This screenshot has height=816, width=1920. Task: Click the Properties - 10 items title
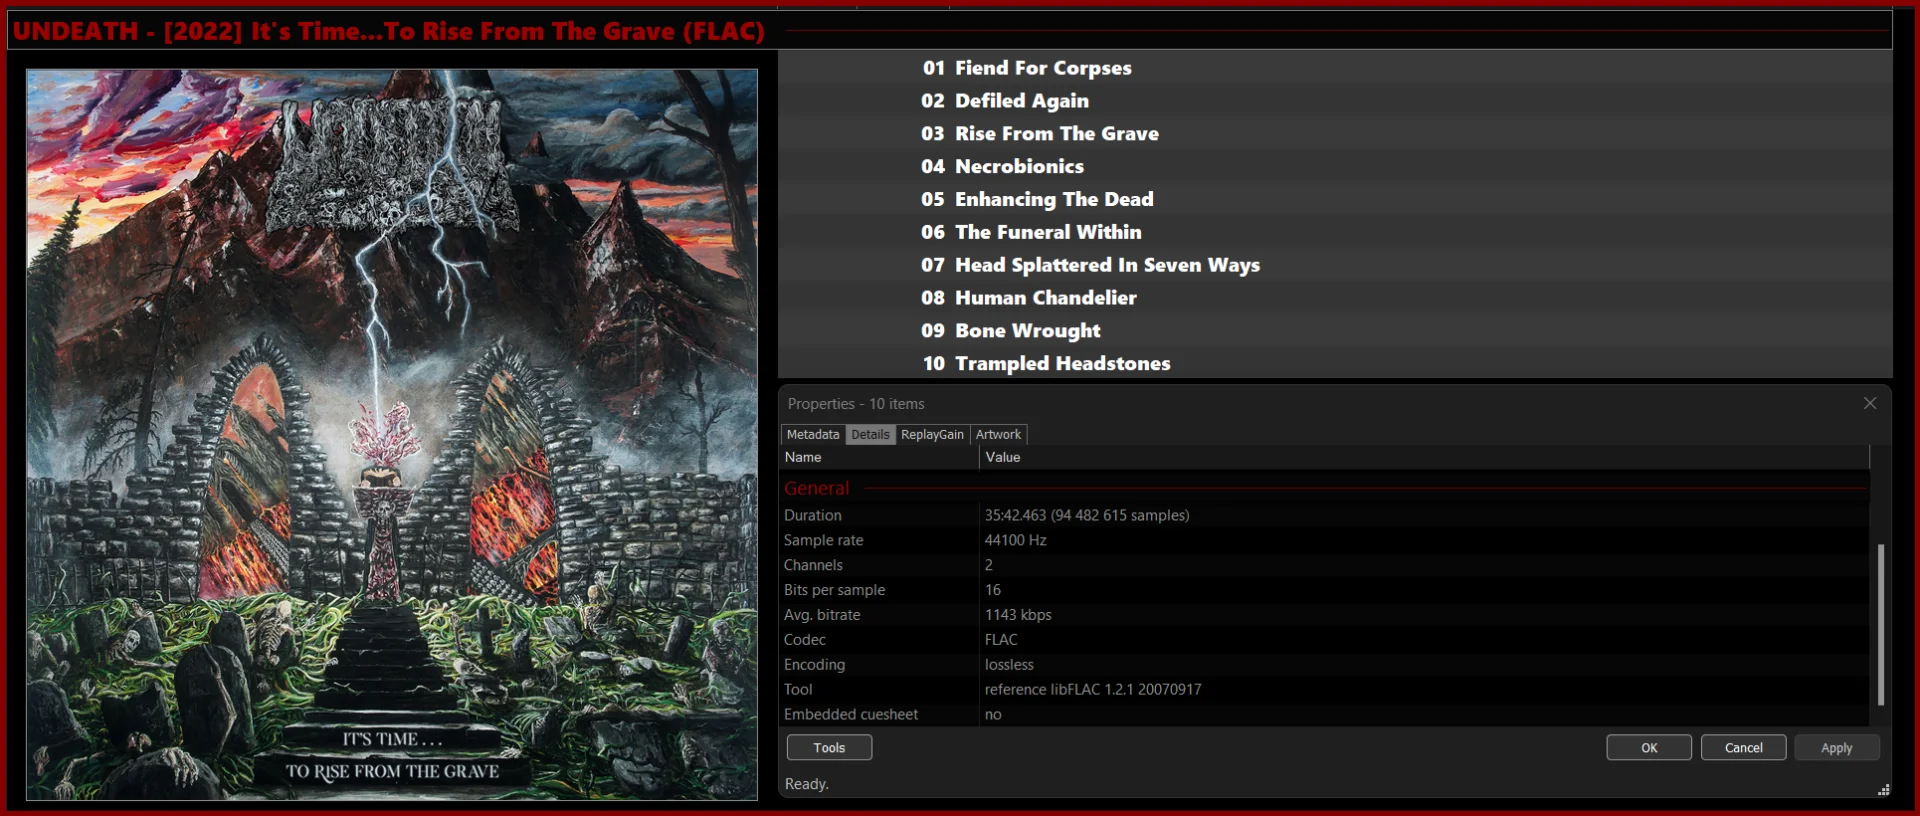click(x=856, y=404)
